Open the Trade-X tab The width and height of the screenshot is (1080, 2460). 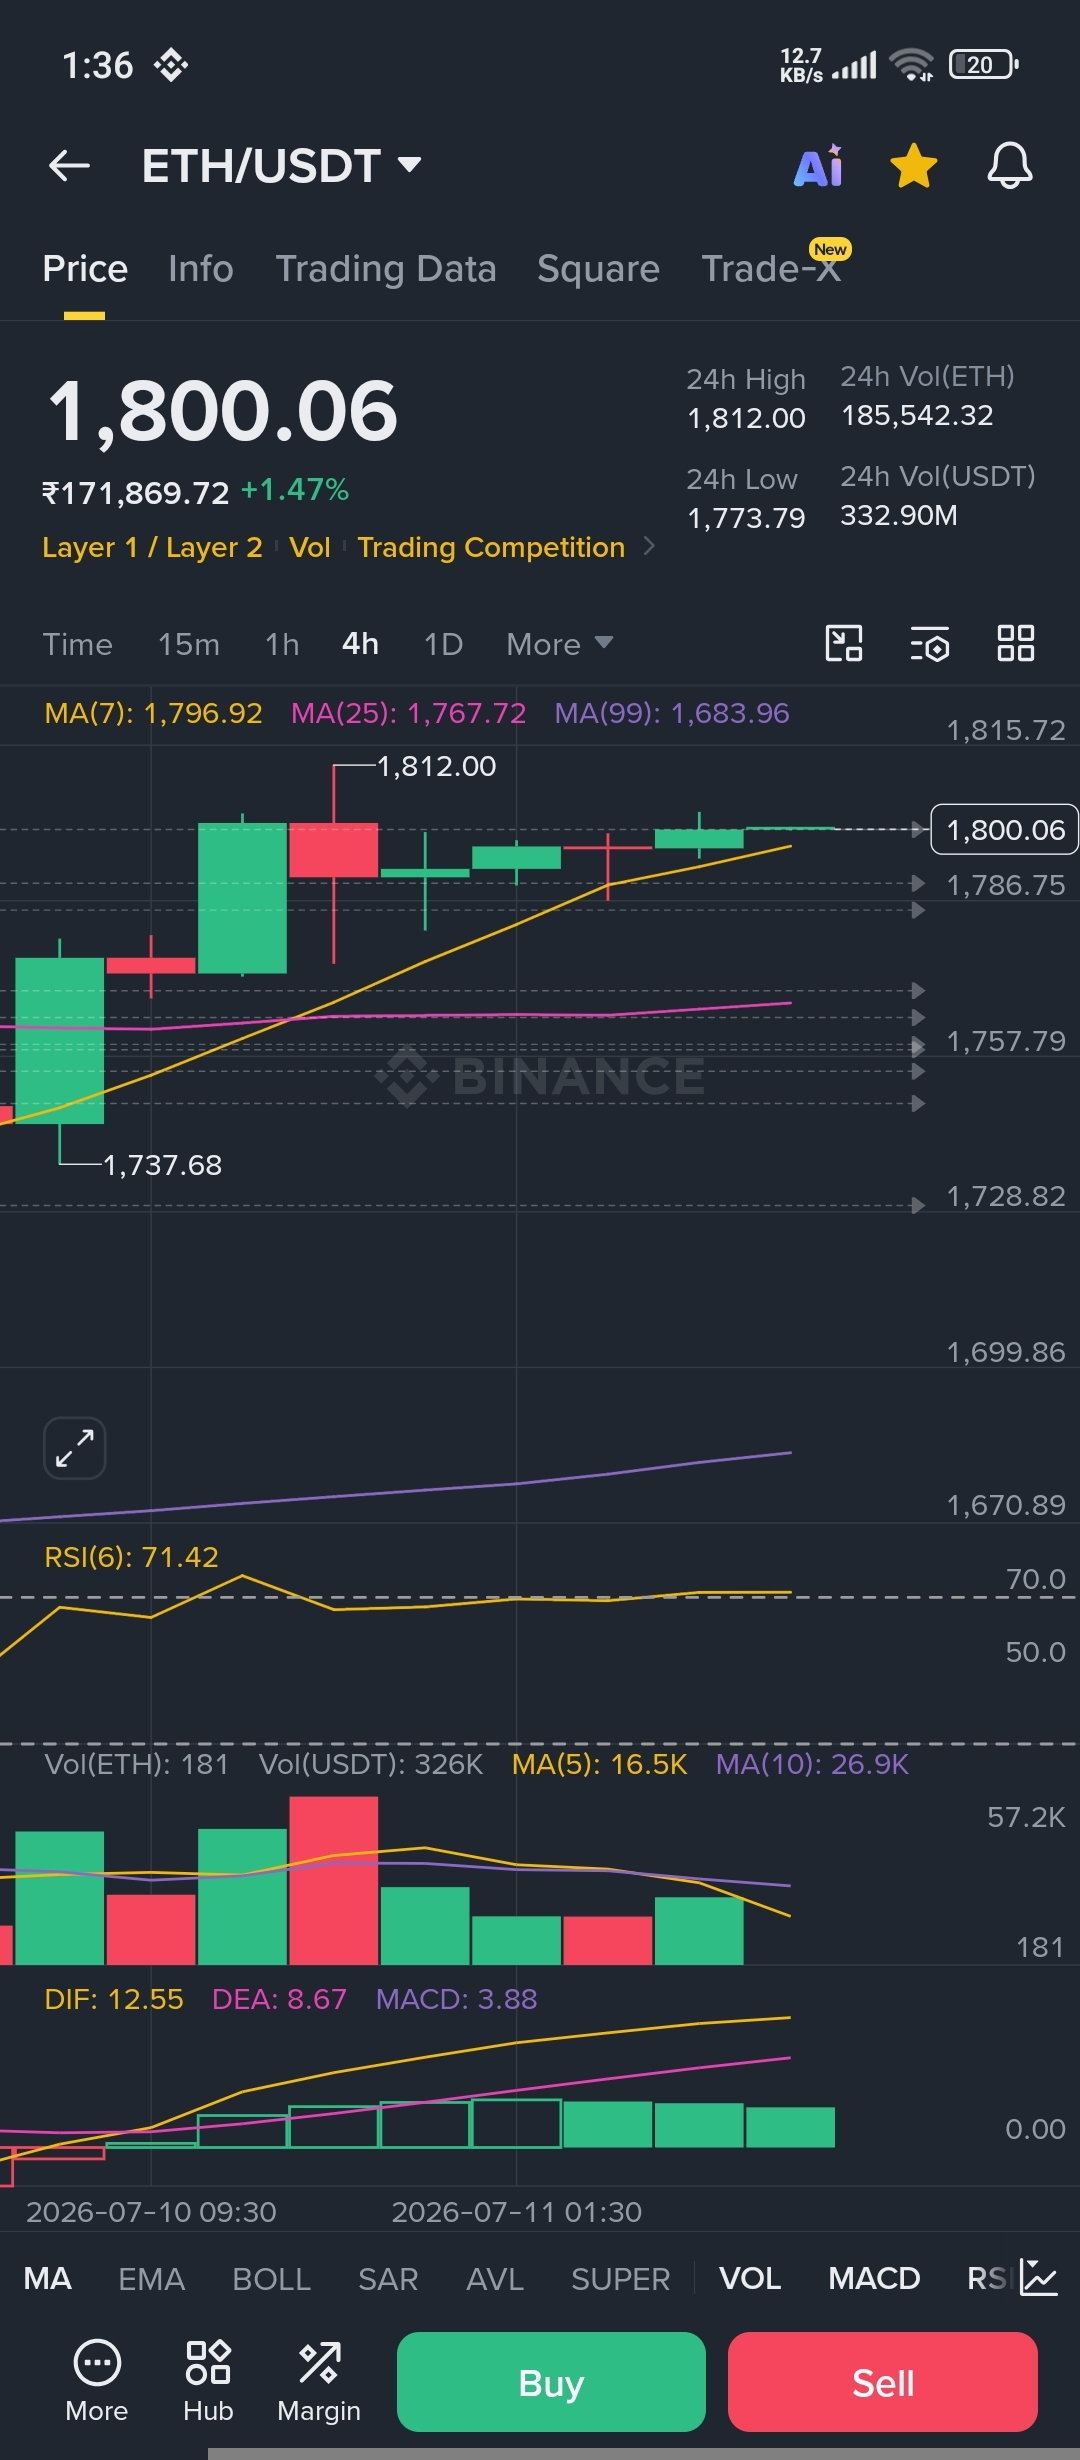tap(771, 269)
